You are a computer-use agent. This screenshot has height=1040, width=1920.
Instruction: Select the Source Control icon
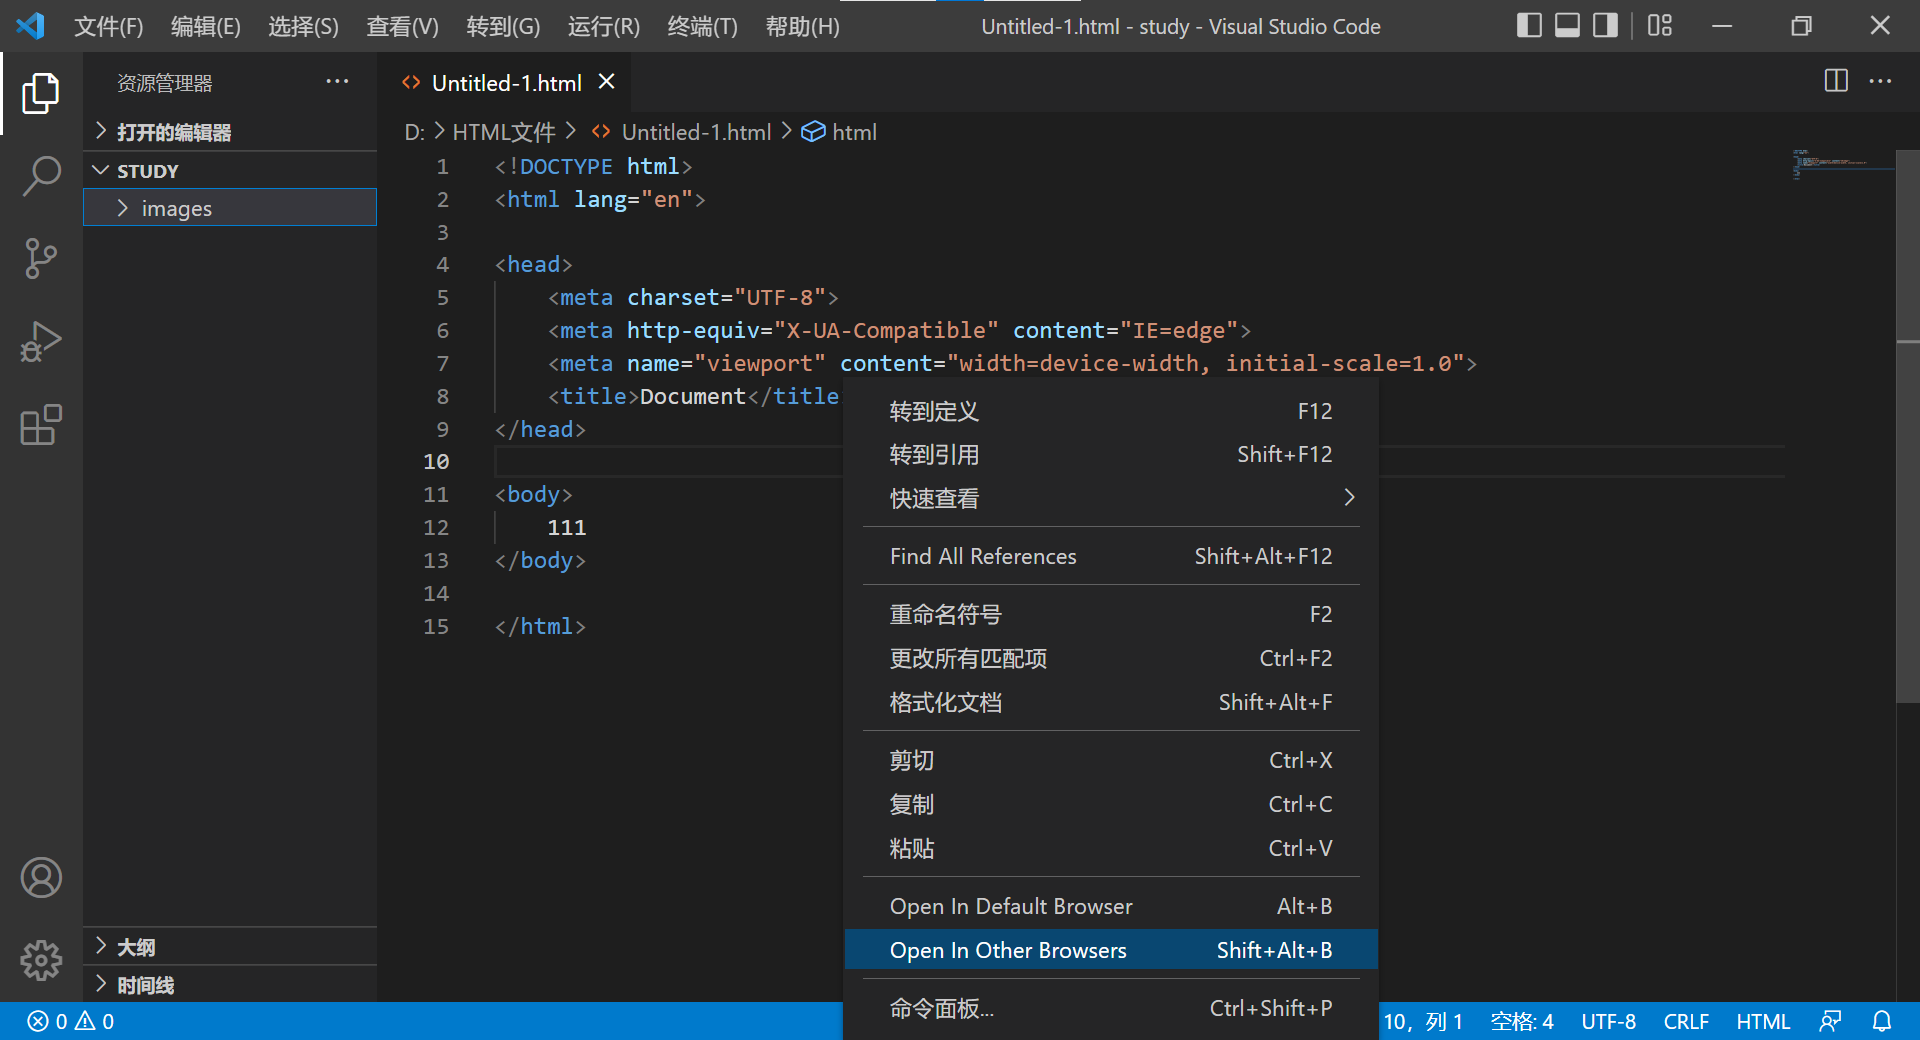pyautogui.click(x=41, y=259)
